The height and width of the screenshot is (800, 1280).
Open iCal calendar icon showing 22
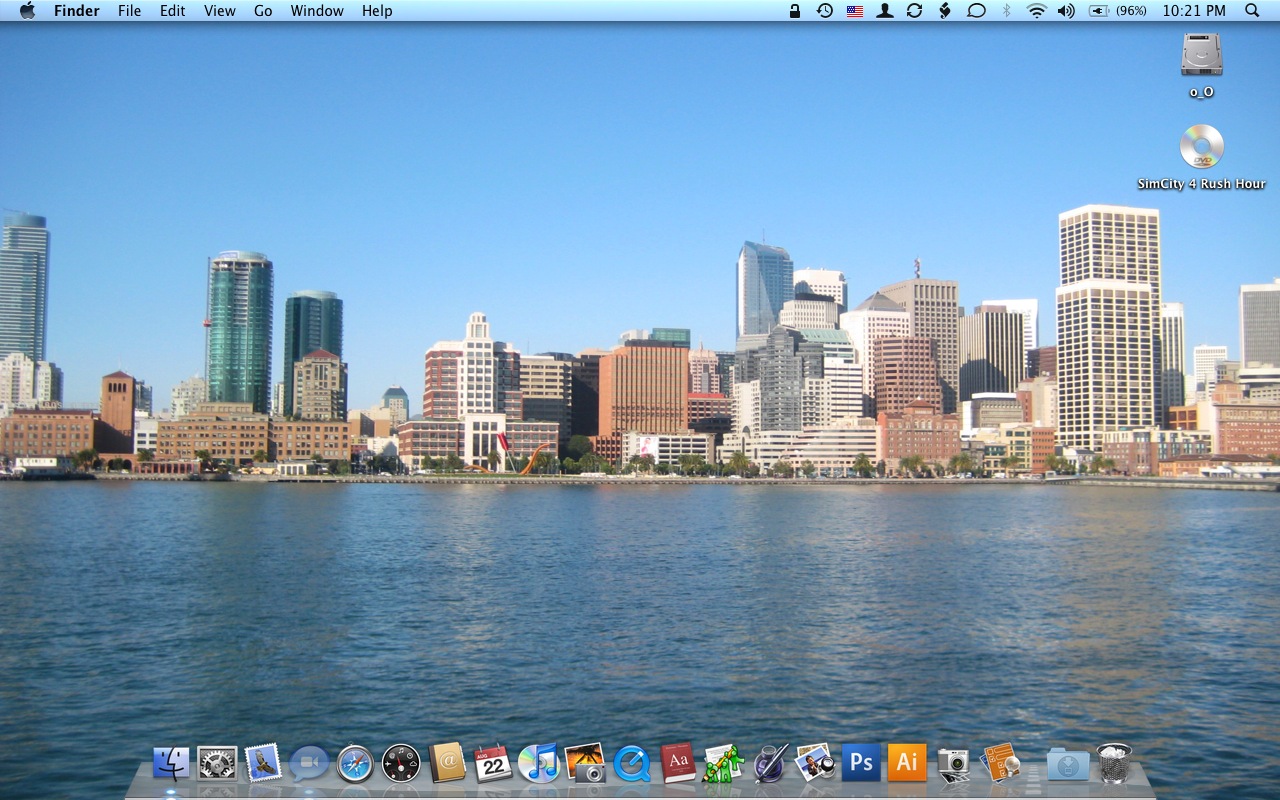tap(493, 764)
